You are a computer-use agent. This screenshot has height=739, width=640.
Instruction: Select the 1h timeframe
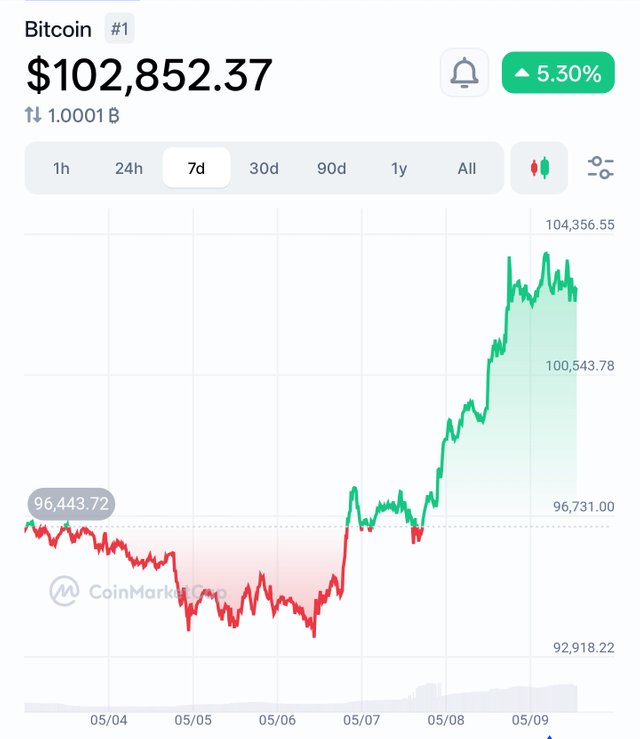[x=61, y=168]
